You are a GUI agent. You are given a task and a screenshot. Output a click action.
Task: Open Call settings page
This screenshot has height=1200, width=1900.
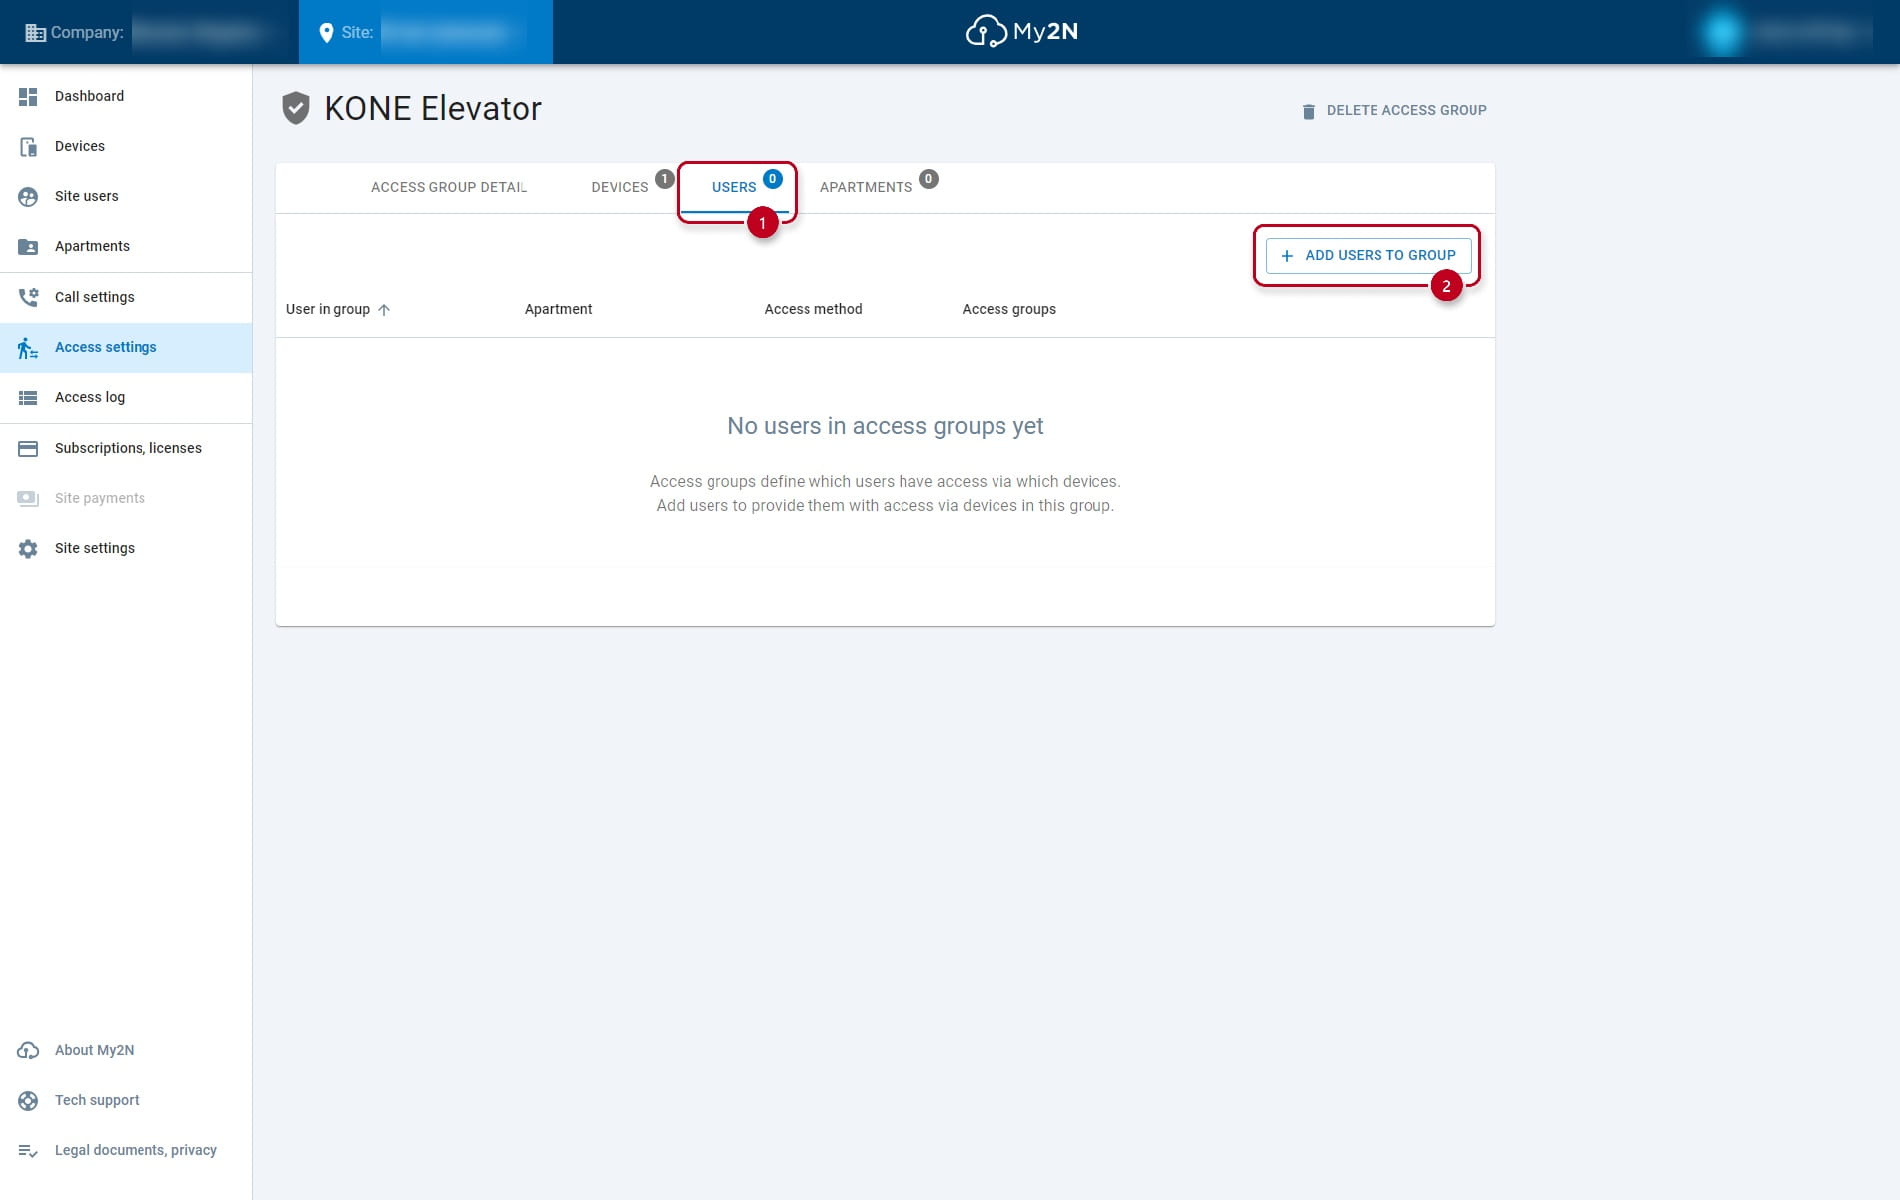coord(126,297)
